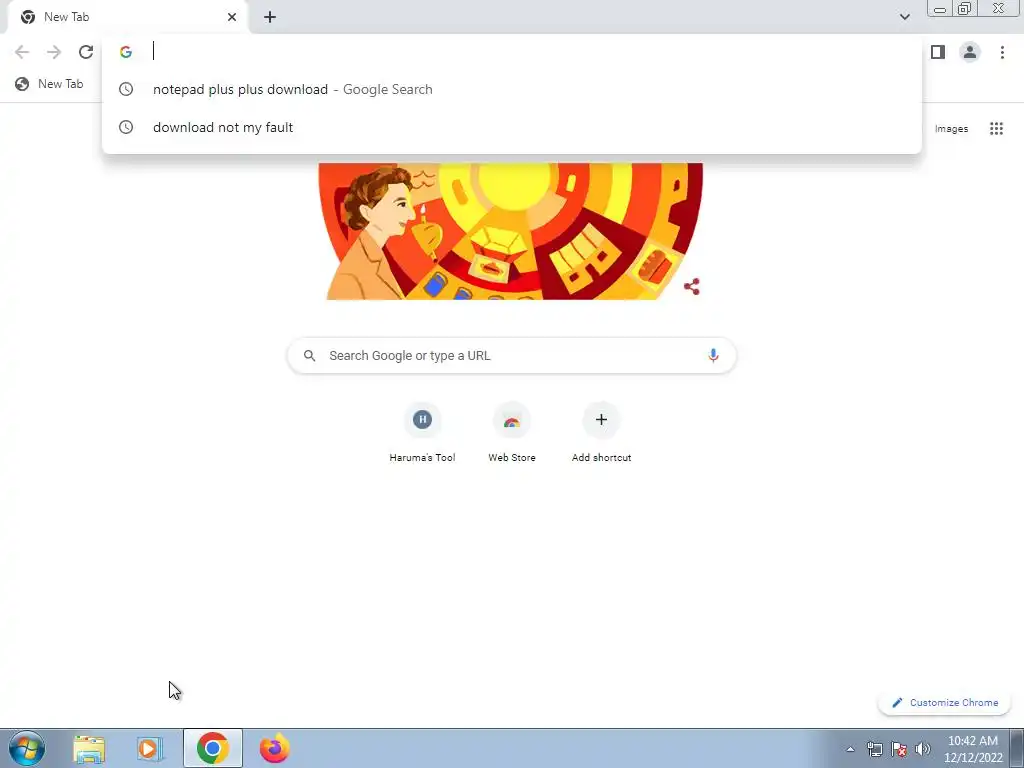Open File Explorer from the taskbar
The image size is (1024, 768).
(89, 748)
